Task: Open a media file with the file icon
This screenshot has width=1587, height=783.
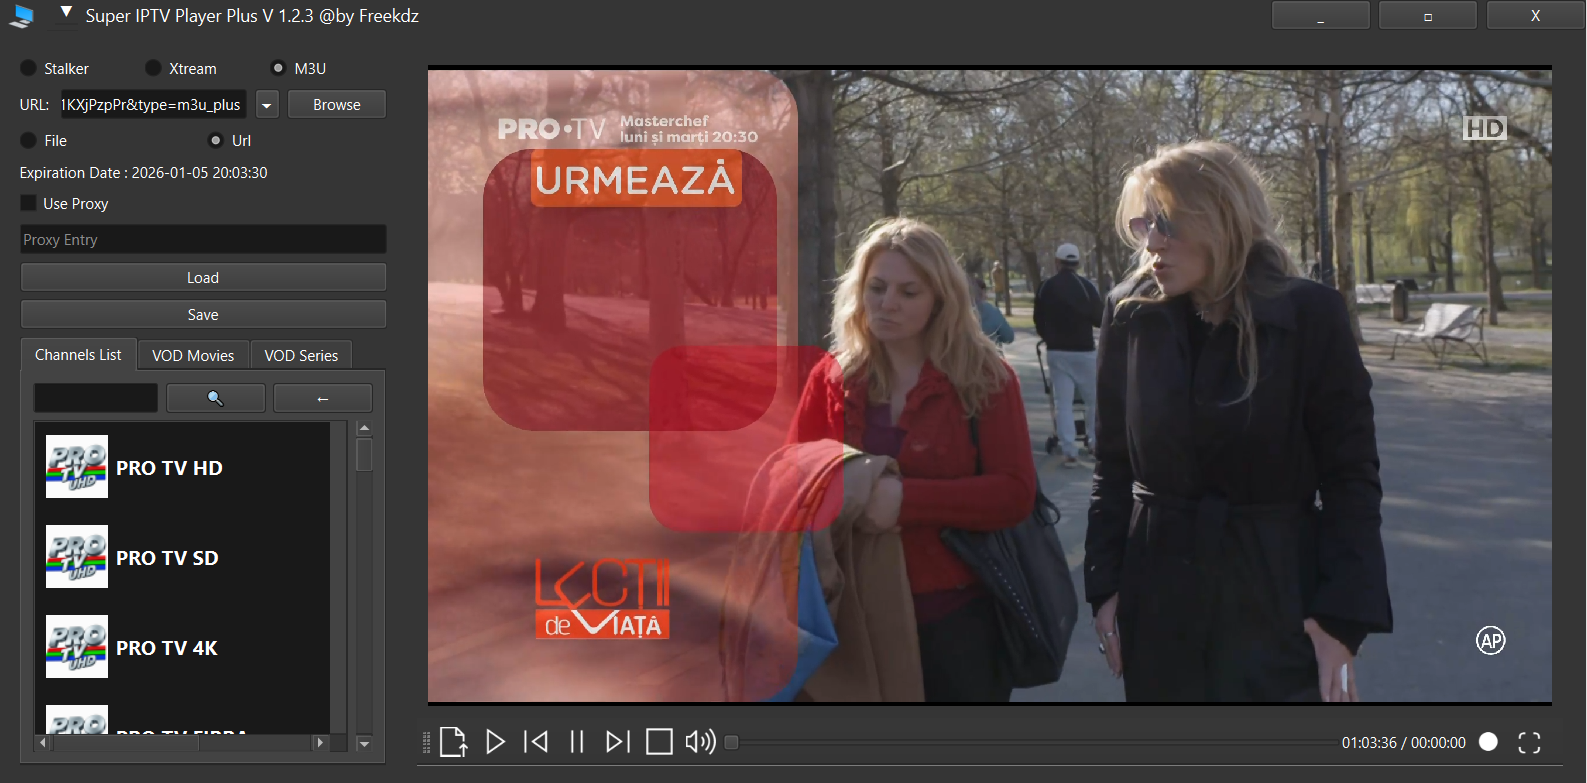Action: (453, 741)
